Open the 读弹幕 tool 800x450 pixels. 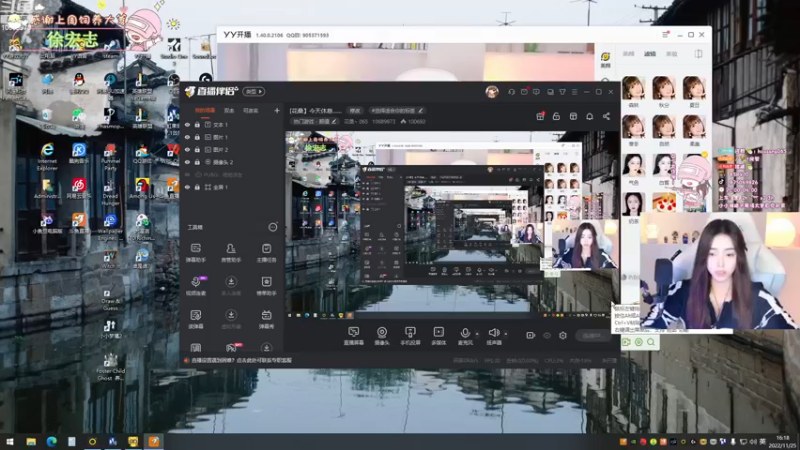pos(195,319)
